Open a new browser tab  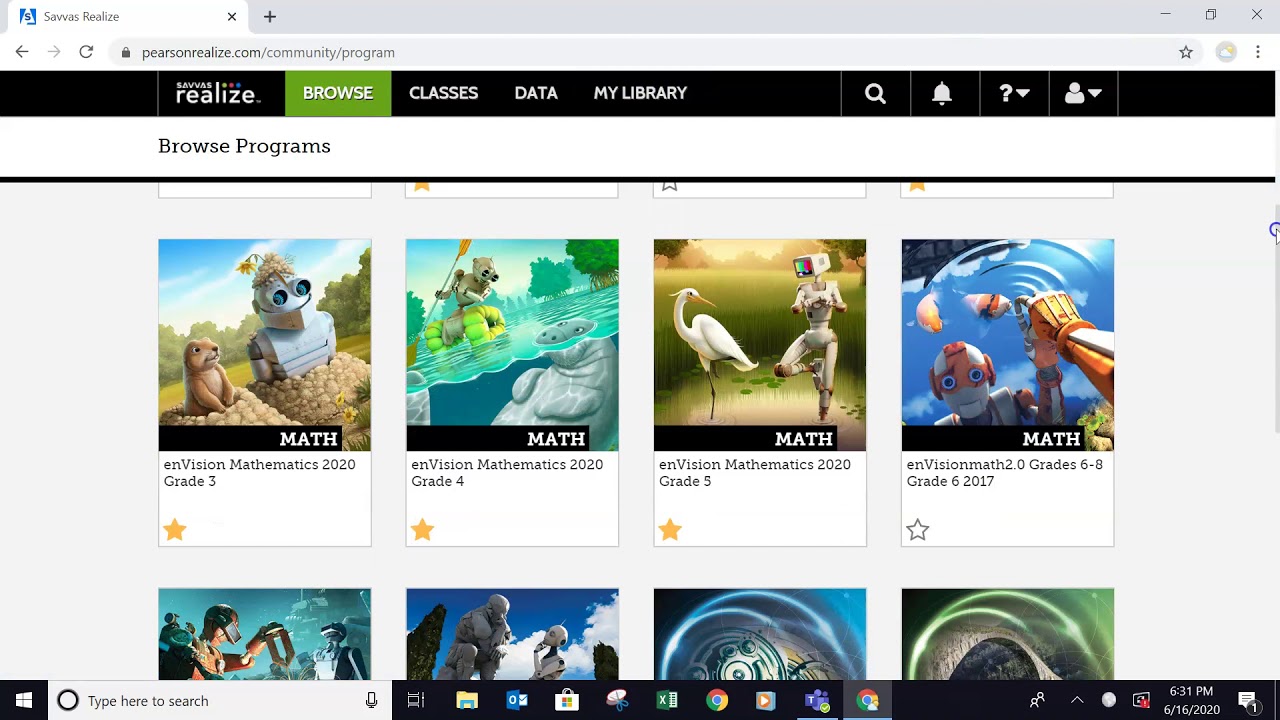click(x=270, y=16)
